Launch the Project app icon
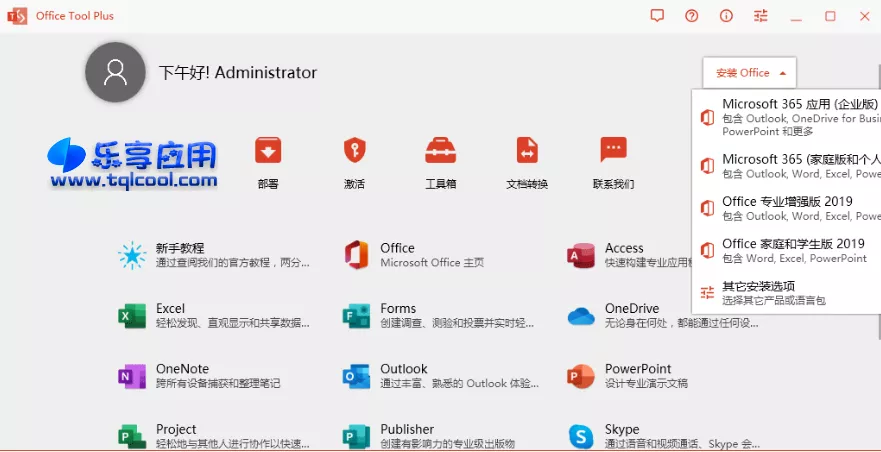Image resolution: width=881 pixels, height=452 pixels. tap(132, 436)
